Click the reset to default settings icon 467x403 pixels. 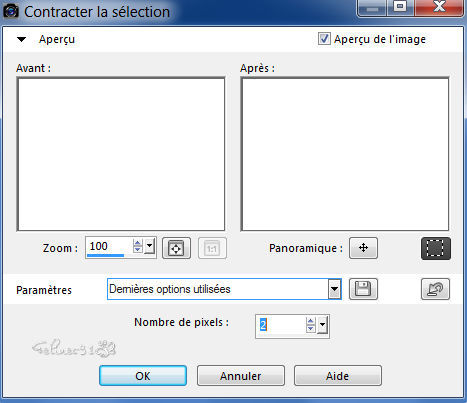coord(435,289)
